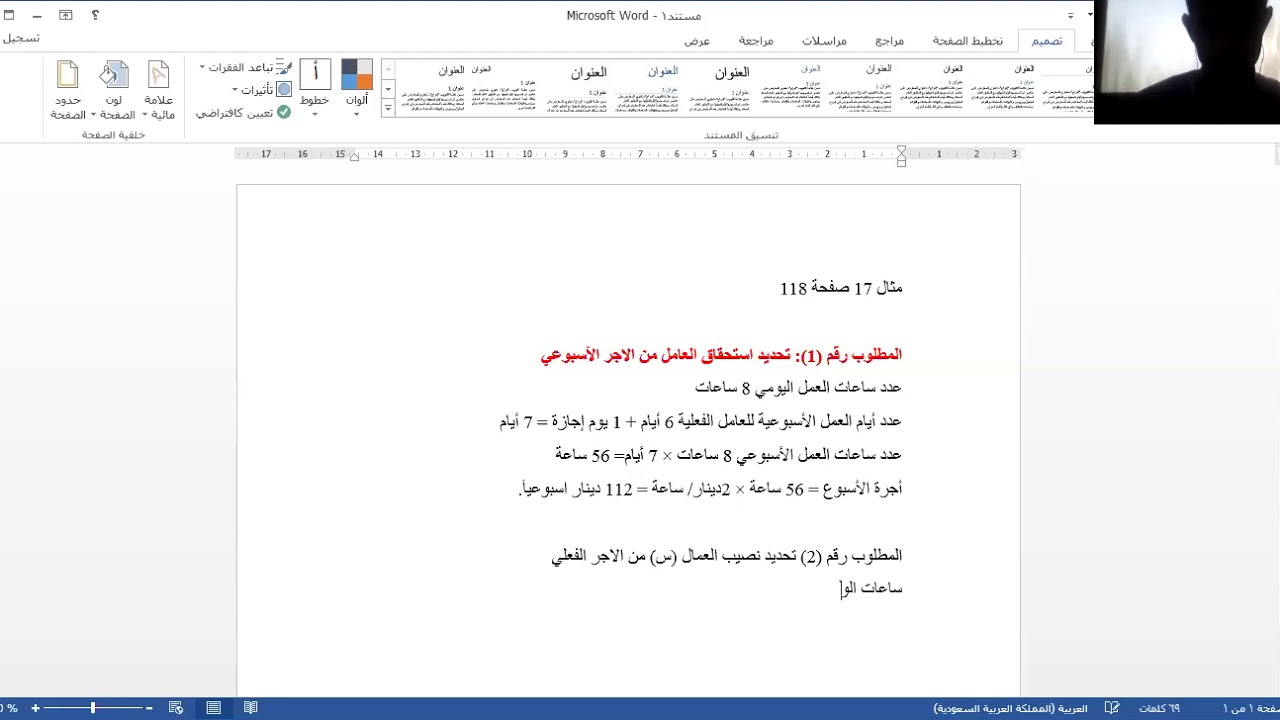Click the ruler indent marker at right
Image resolution: width=1280 pixels, height=720 pixels.
click(901, 155)
